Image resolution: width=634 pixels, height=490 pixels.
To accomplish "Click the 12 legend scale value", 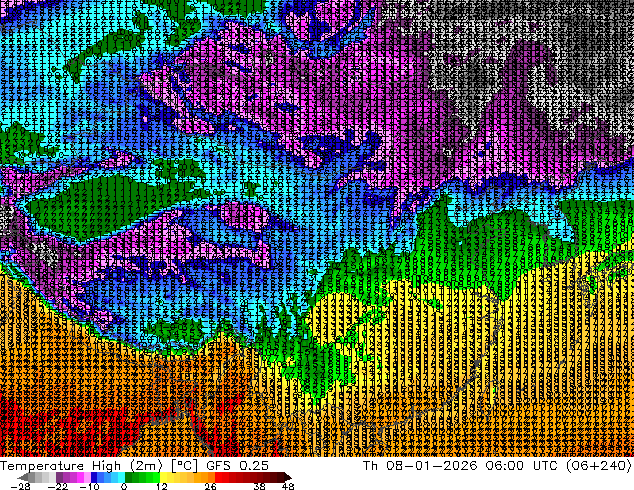I will point(162,486).
